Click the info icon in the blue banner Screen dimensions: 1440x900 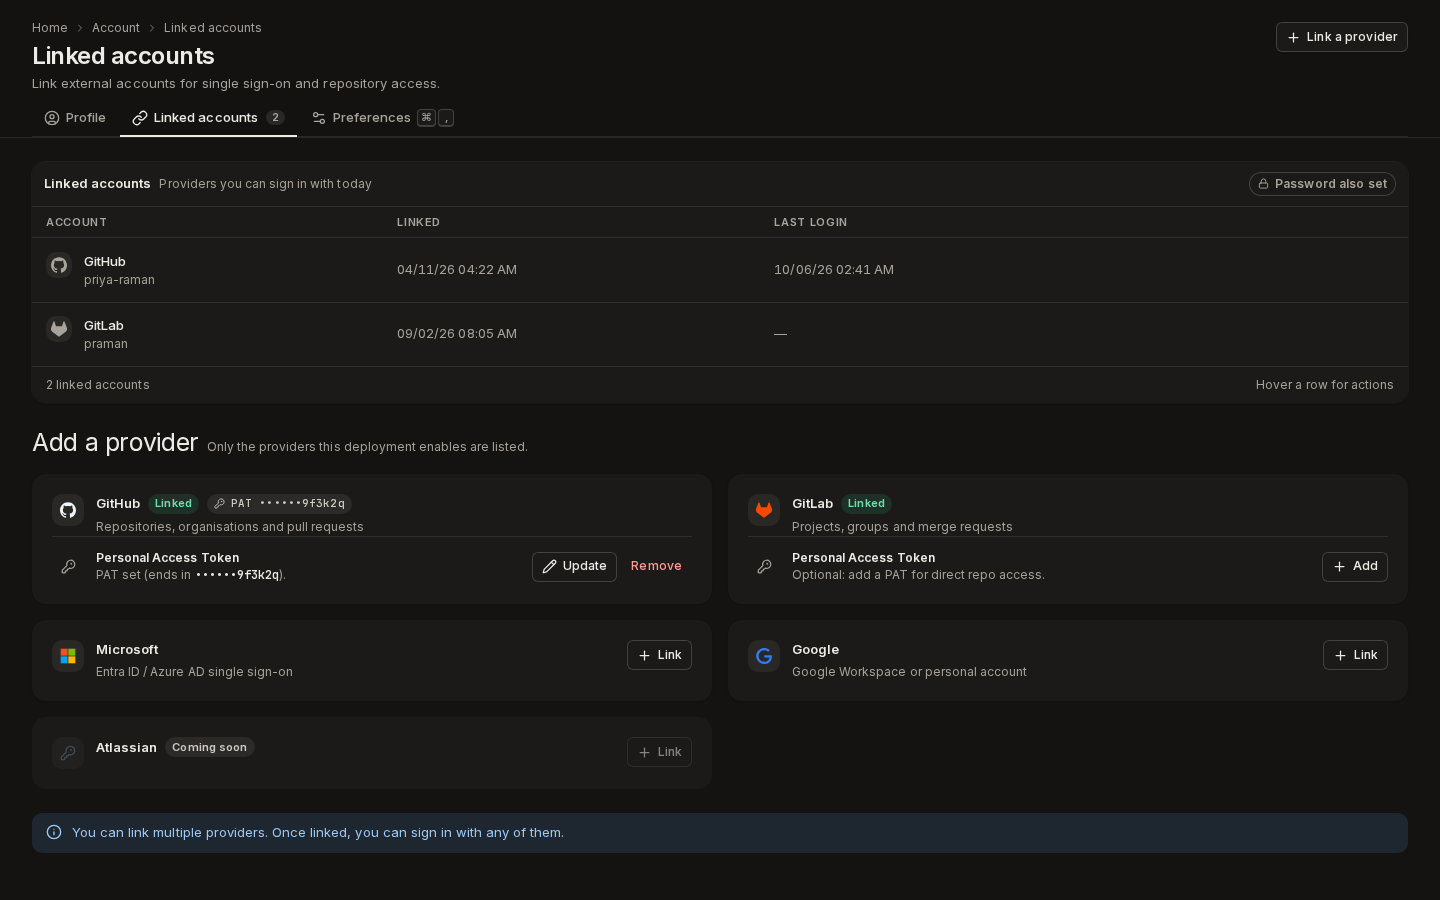(54, 832)
